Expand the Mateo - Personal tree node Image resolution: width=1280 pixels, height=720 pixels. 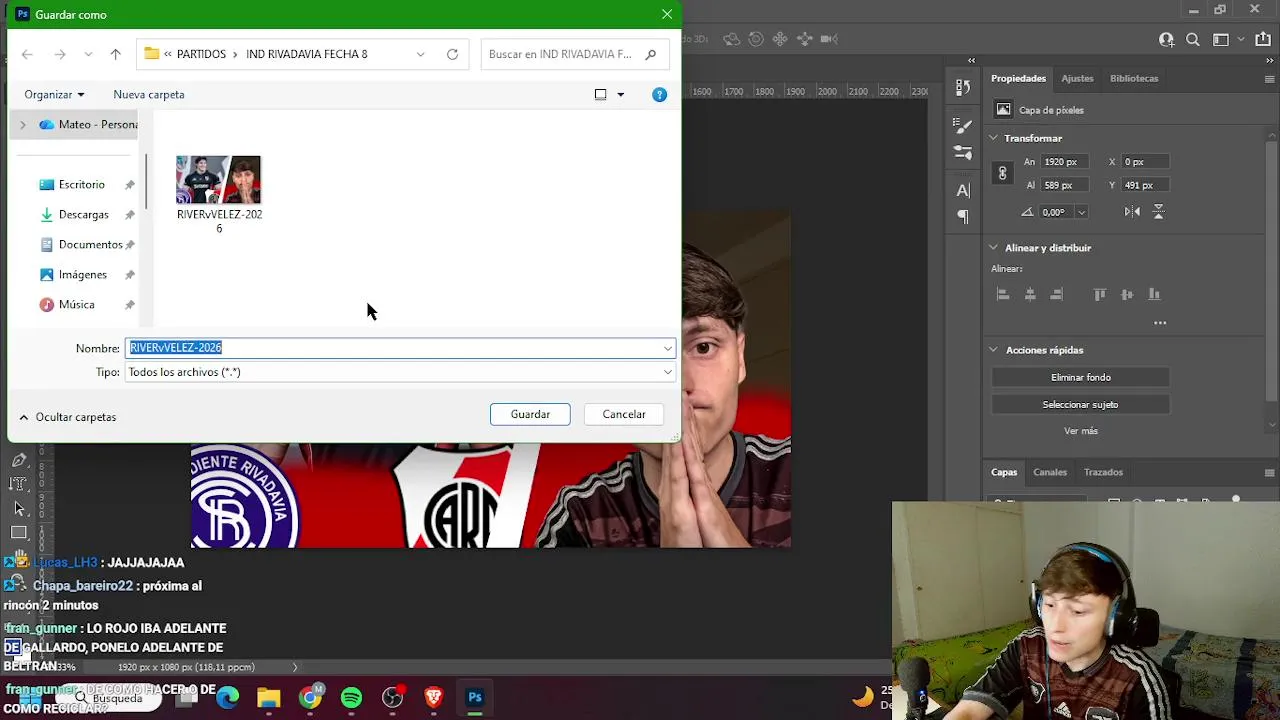pyautogui.click(x=22, y=125)
